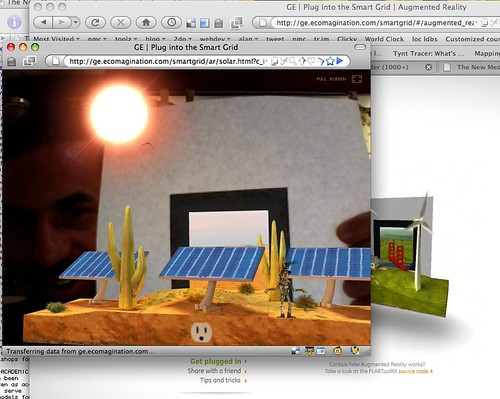Open the tweet bookmark
The image size is (500, 399).
point(275,39)
